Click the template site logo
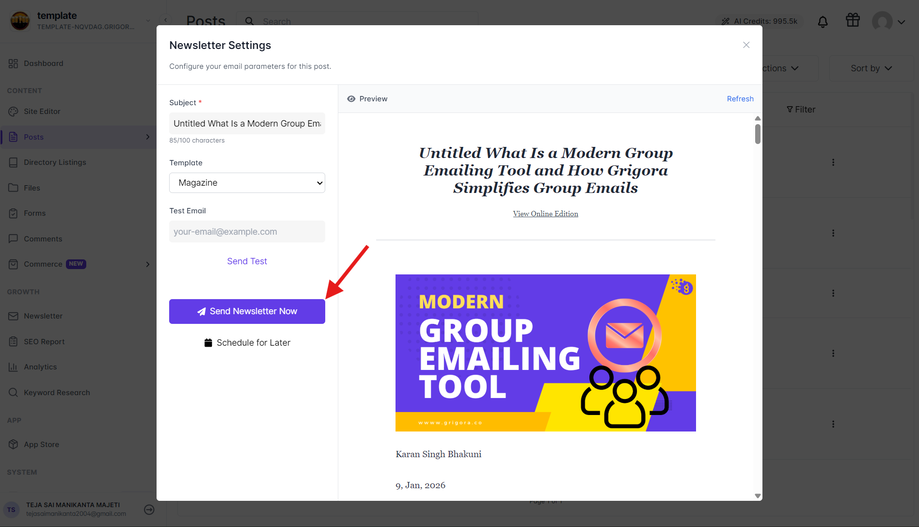The width and height of the screenshot is (919, 527). click(x=20, y=21)
